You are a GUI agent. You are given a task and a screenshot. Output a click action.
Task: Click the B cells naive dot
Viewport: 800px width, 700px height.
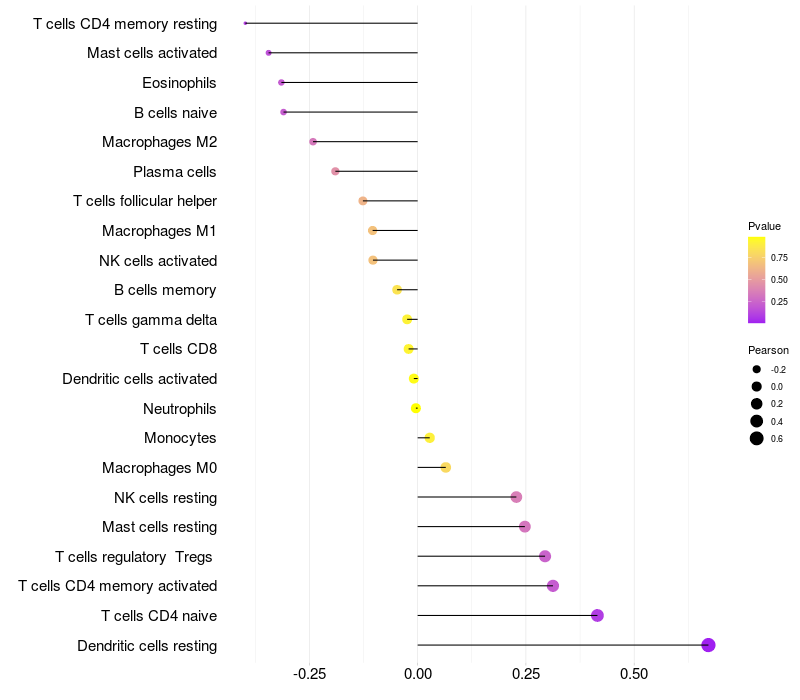pyautogui.click(x=284, y=112)
